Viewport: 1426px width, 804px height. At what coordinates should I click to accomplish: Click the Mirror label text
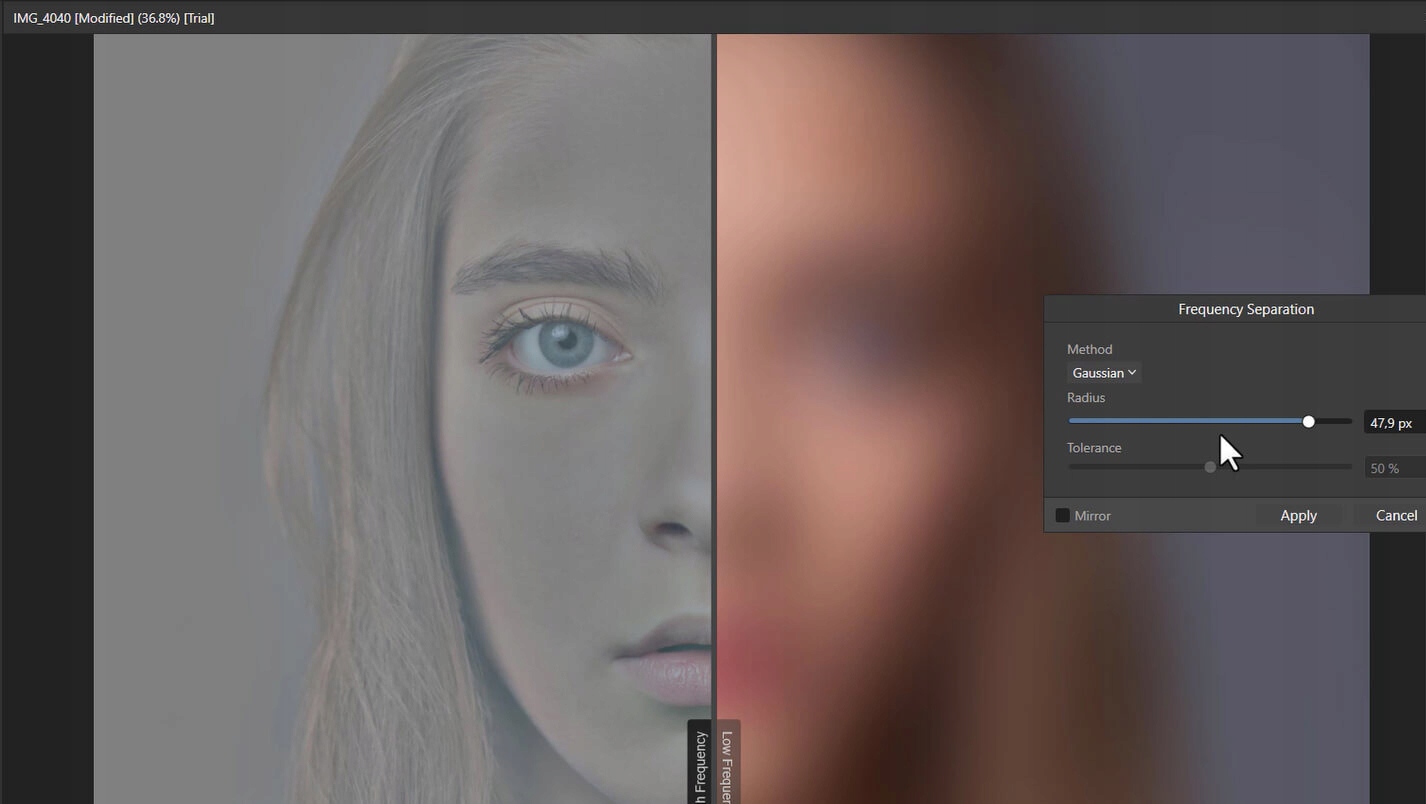[x=1092, y=516]
